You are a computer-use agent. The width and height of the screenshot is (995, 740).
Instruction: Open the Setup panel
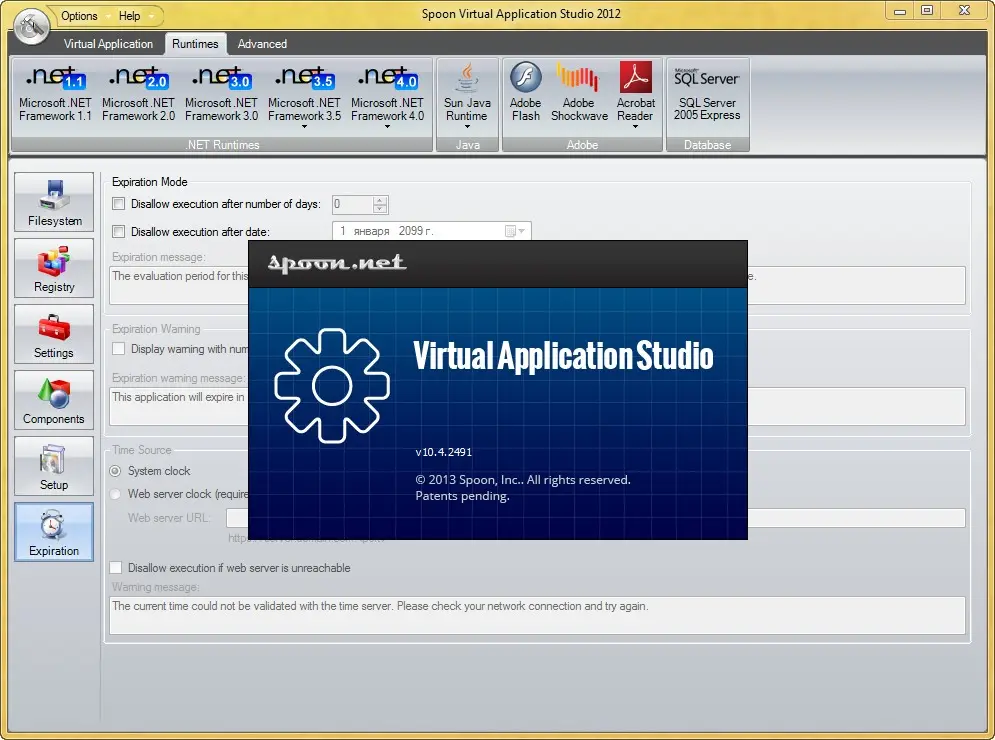point(54,466)
